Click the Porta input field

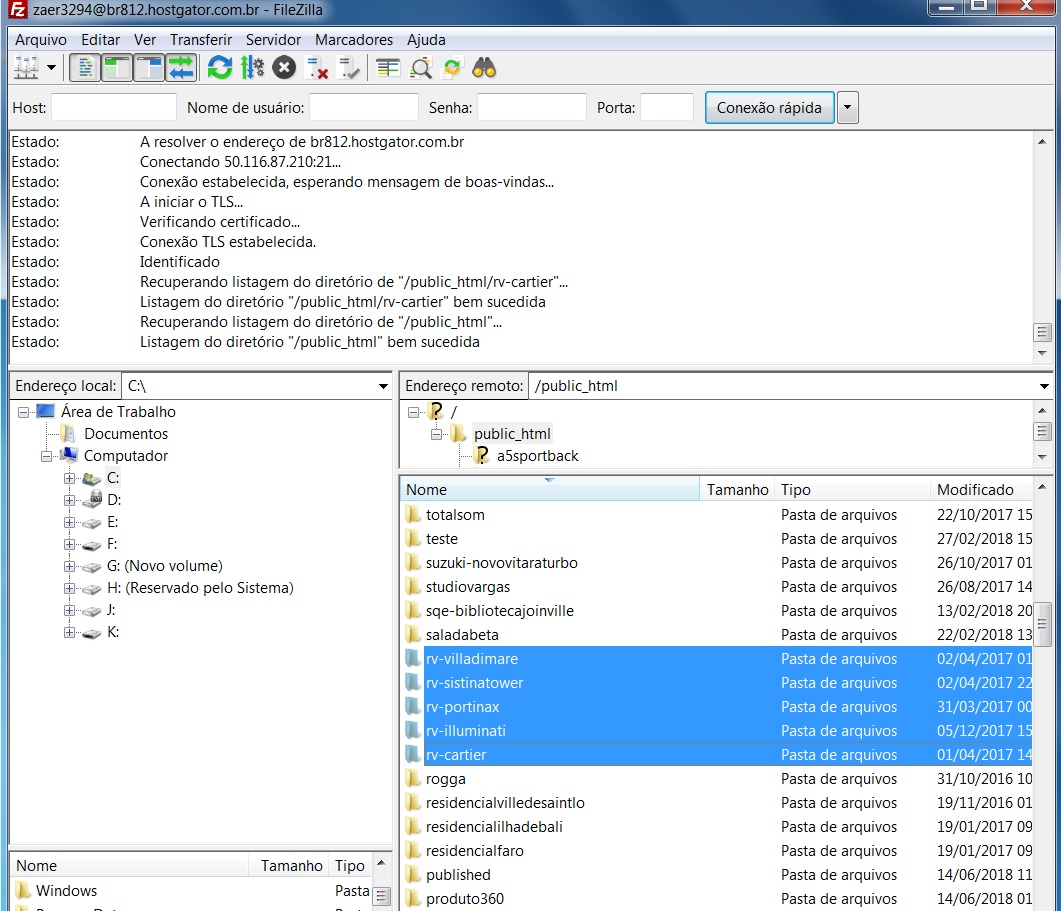[x=667, y=108]
